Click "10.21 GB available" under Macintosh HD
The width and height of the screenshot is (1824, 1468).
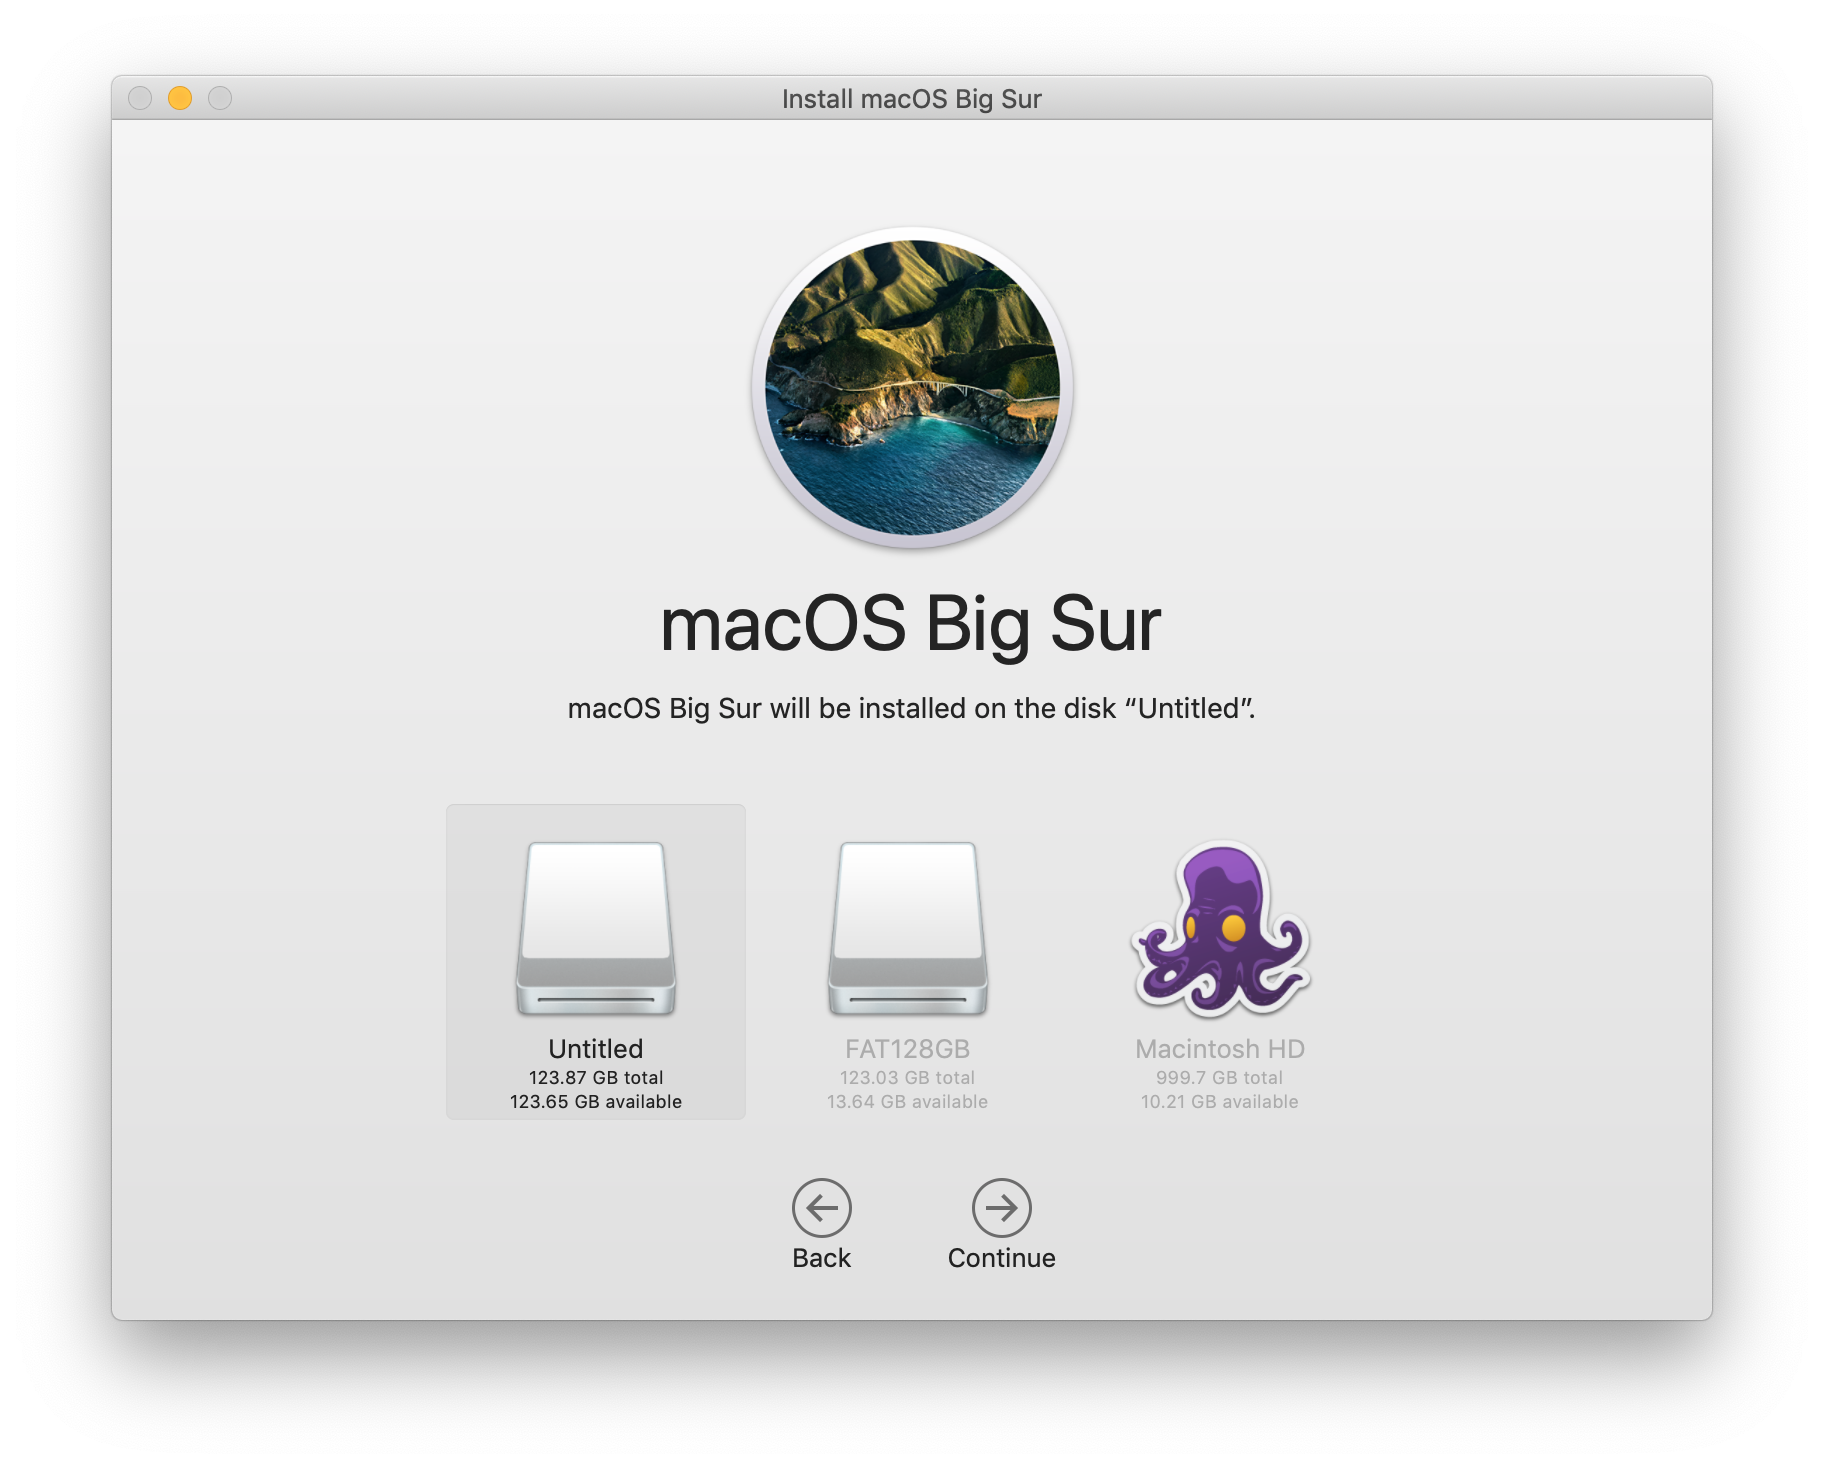(x=1220, y=1102)
